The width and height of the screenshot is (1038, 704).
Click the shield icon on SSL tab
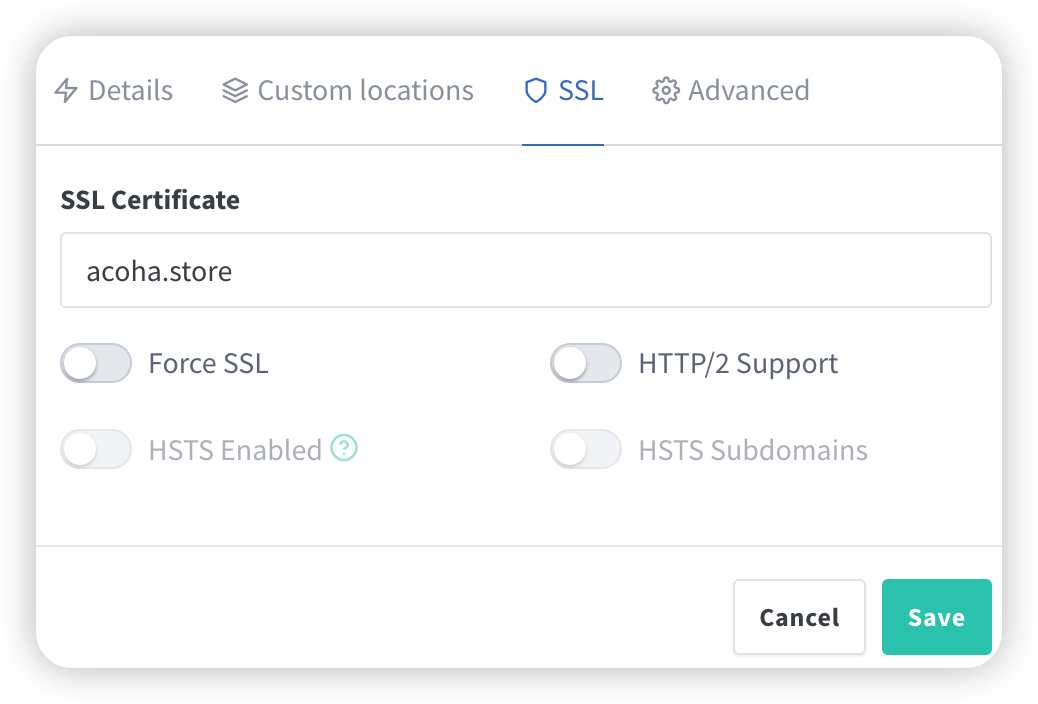(536, 91)
